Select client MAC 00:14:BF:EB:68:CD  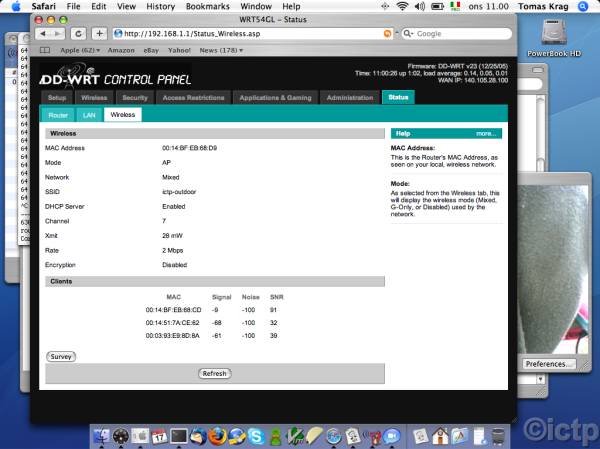(173, 310)
